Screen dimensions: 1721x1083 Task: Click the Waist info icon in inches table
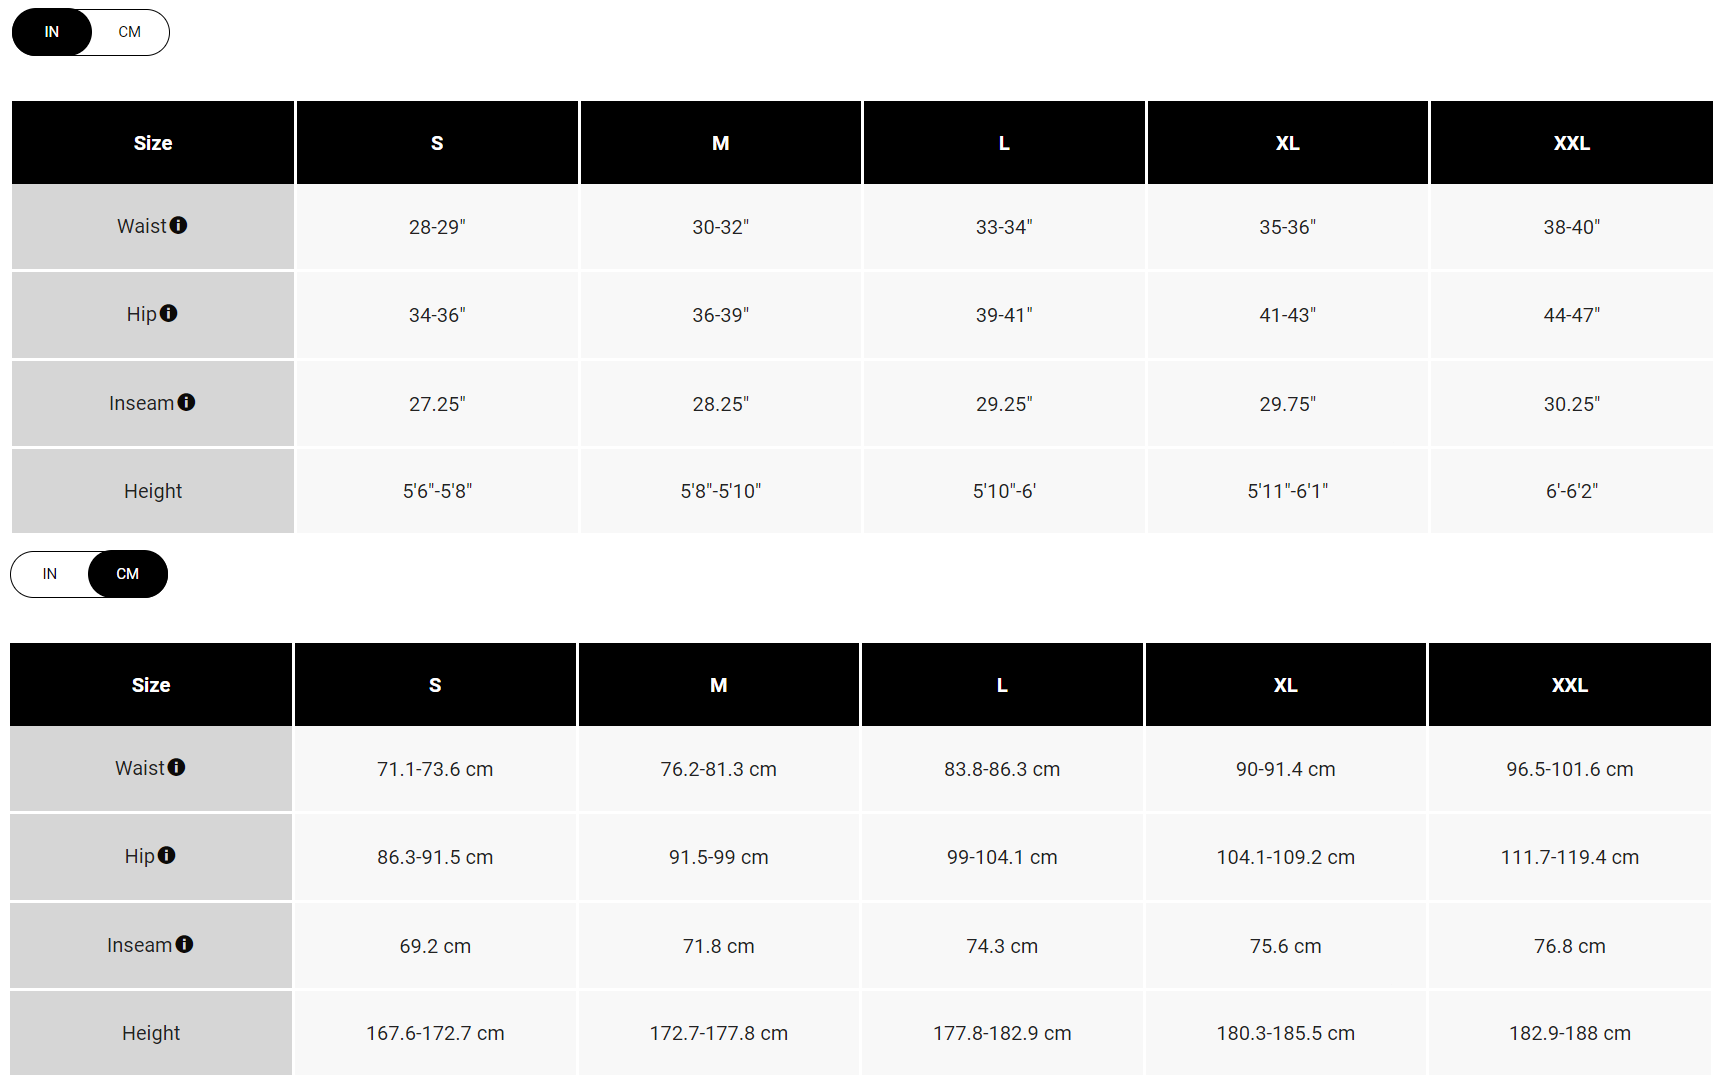click(179, 226)
